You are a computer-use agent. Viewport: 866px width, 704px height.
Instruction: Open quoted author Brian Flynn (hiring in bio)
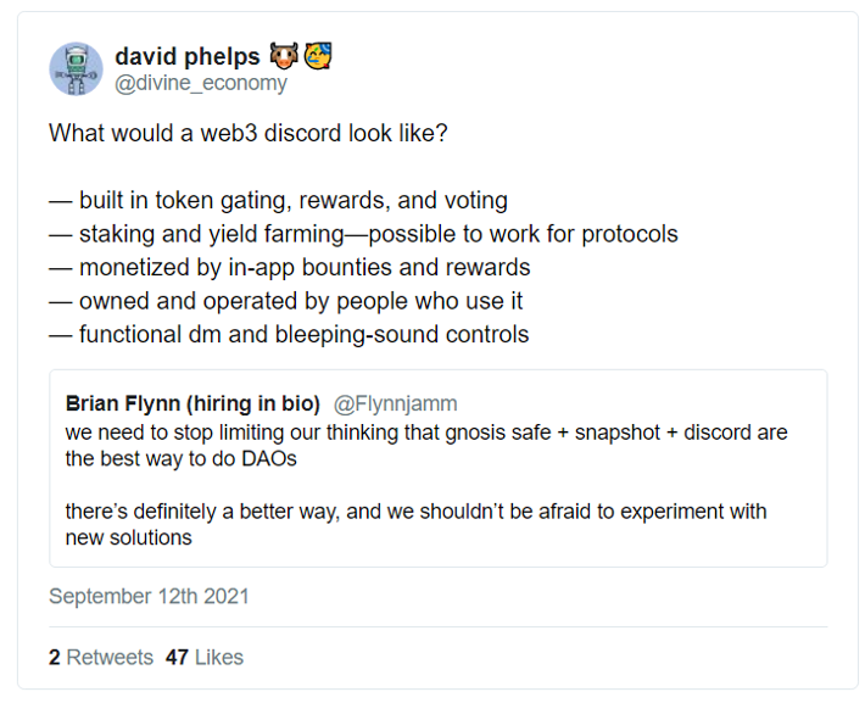[193, 404]
